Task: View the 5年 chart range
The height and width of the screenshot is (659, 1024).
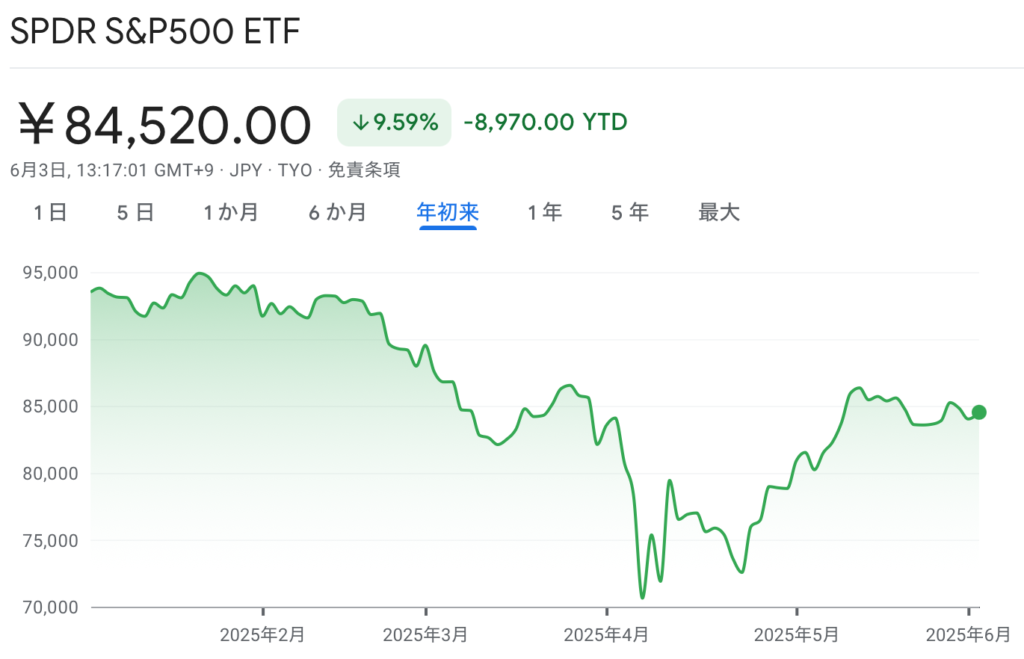Action: tap(630, 212)
